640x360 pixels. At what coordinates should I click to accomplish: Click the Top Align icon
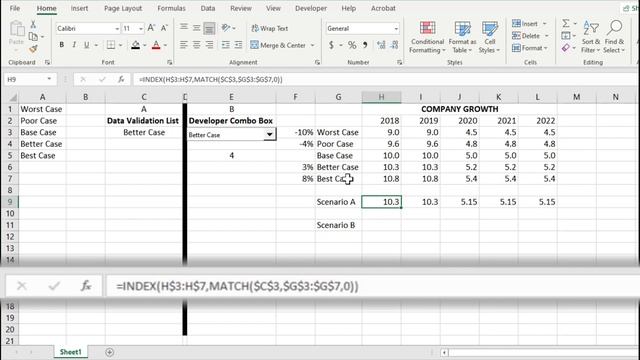coord(184,28)
